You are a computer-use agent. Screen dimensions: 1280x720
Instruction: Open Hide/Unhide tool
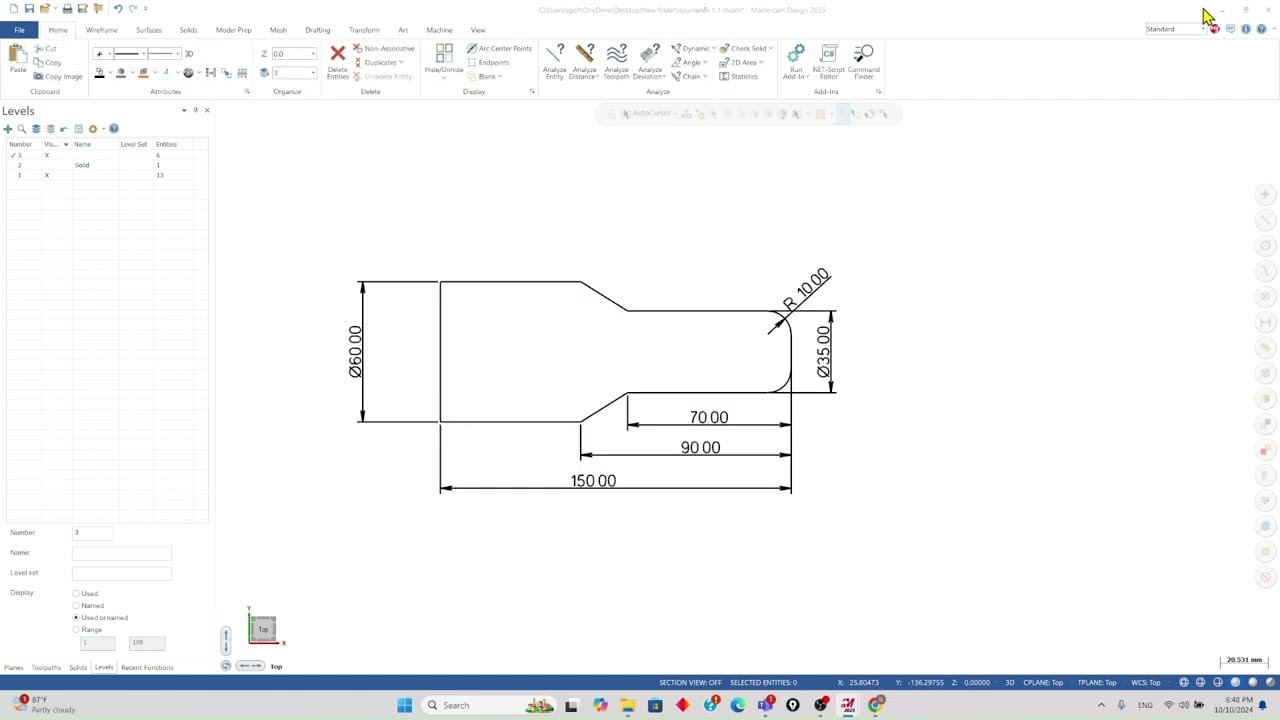(x=444, y=61)
